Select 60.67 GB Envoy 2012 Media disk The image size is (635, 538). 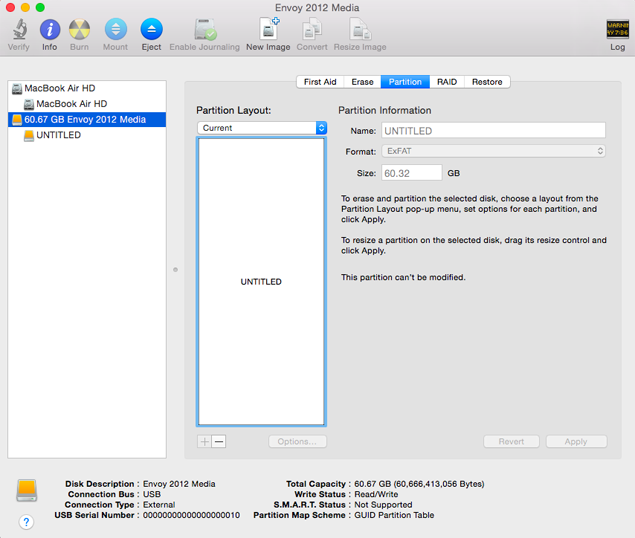87,120
